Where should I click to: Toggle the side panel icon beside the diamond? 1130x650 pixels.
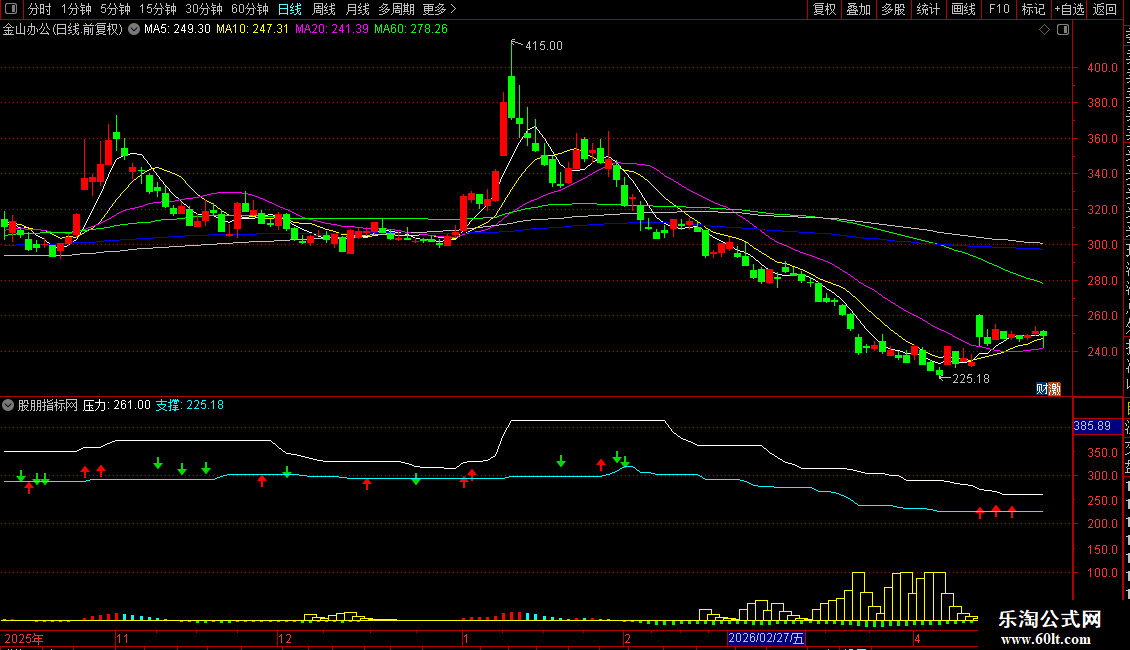tap(1063, 30)
